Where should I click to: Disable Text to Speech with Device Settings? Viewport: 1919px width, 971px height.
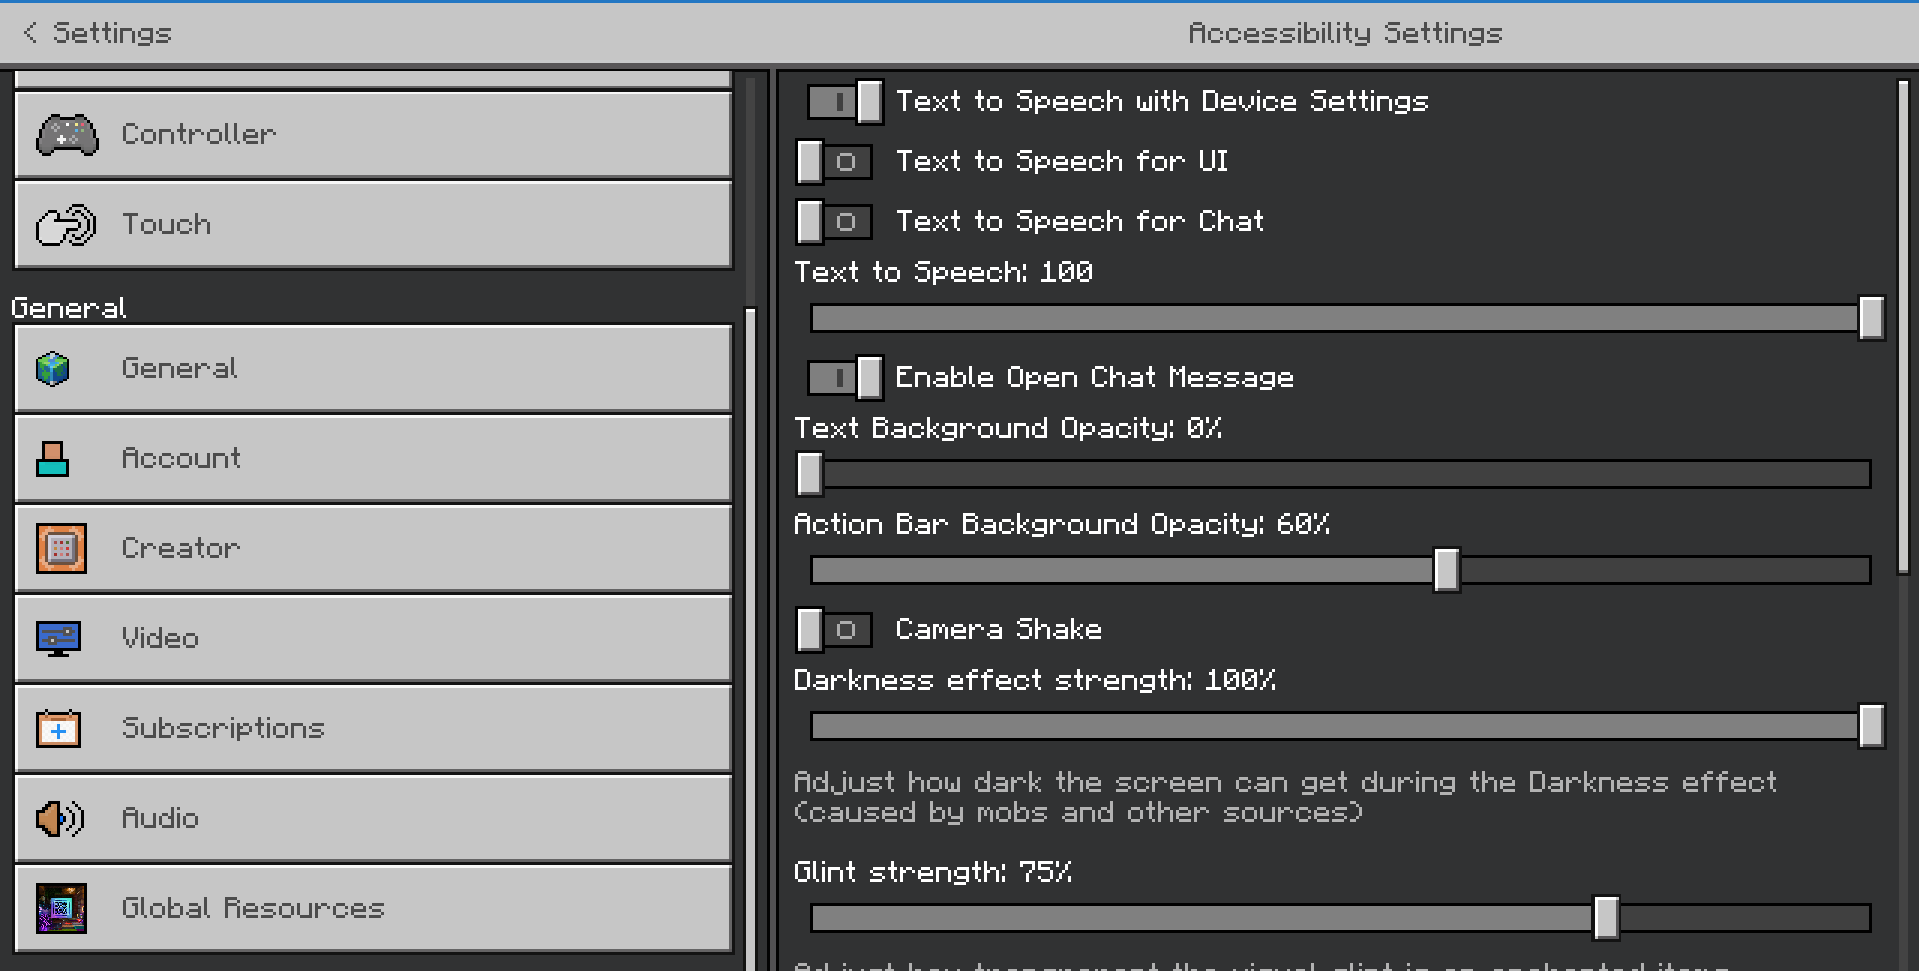pos(845,101)
